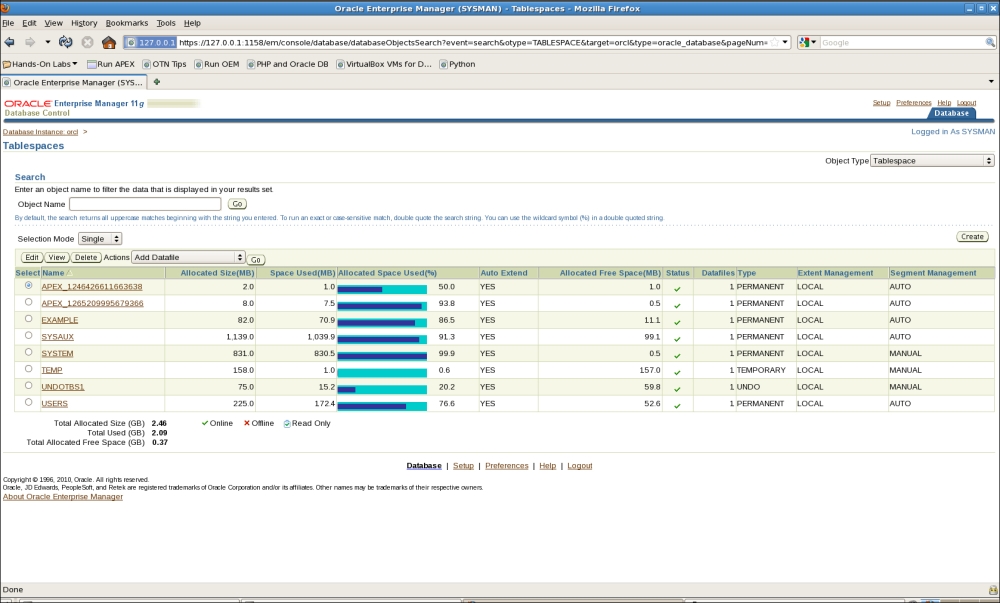Open the Hands-On Labs bookmark folder
Viewport: 1000px width, 603px height.
coord(40,64)
